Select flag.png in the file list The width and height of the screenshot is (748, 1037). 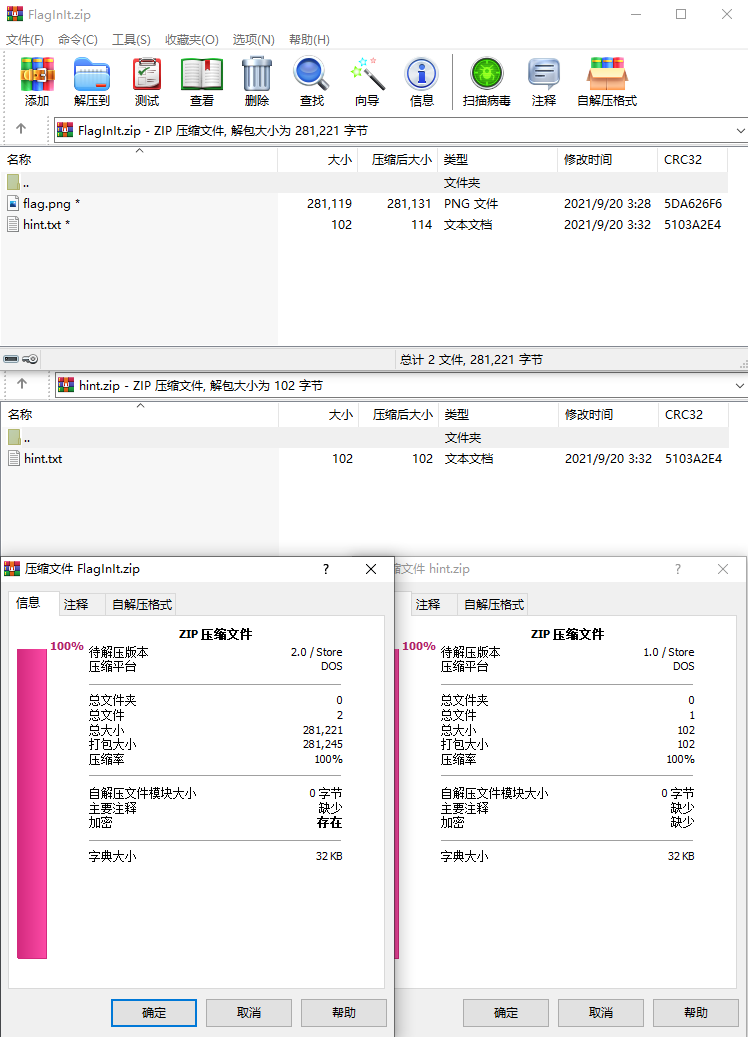coord(46,203)
